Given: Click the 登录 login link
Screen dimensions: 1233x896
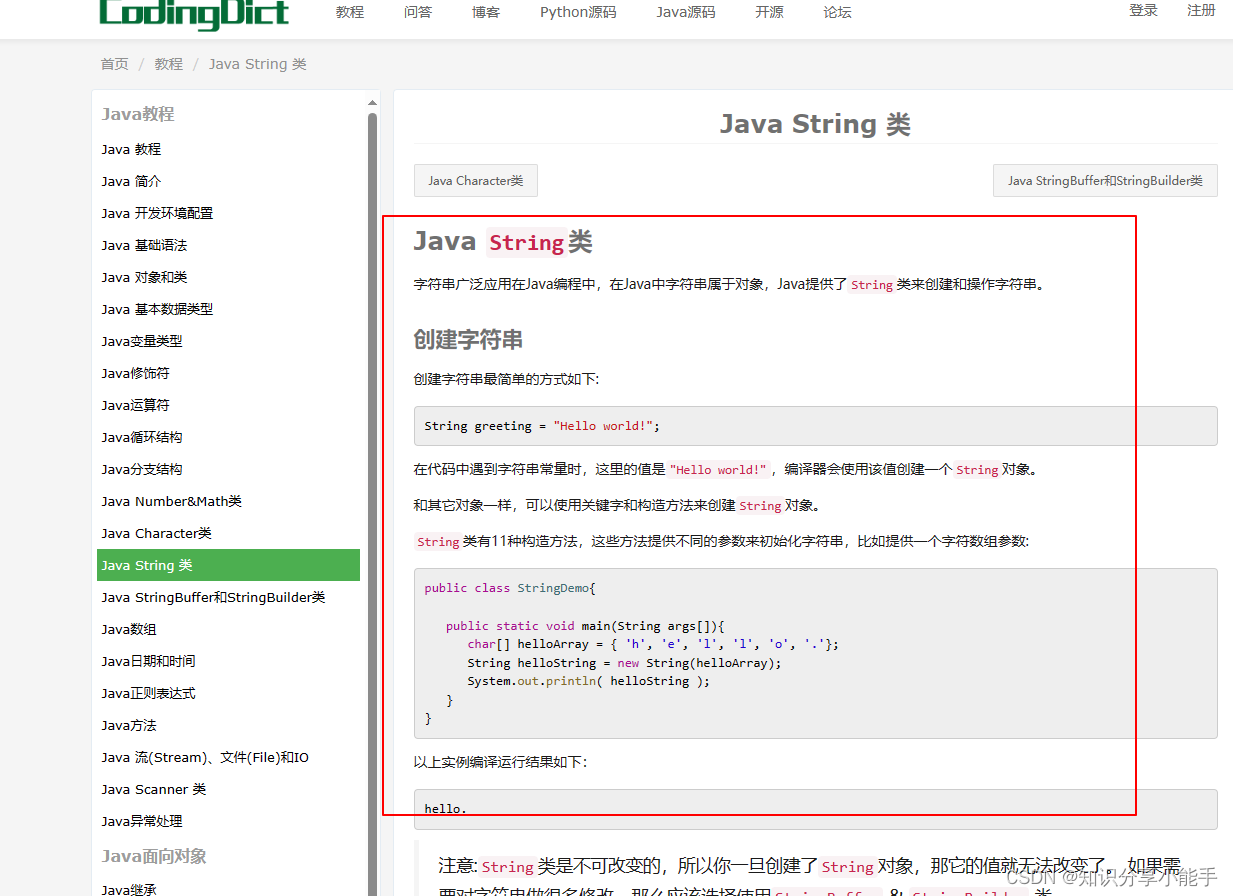Looking at the screenshot, I should [x=1143, y=10].
